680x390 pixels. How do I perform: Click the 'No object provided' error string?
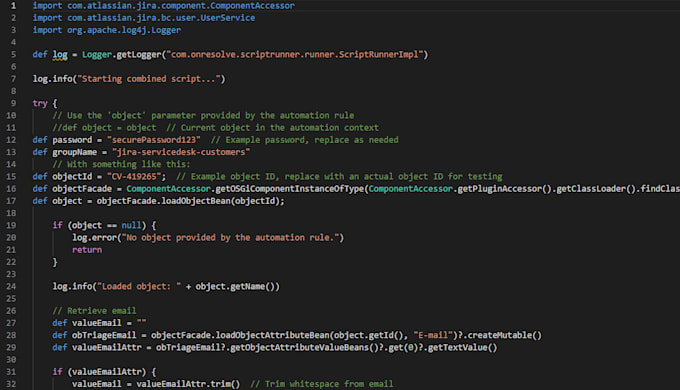tap(231, 238)
